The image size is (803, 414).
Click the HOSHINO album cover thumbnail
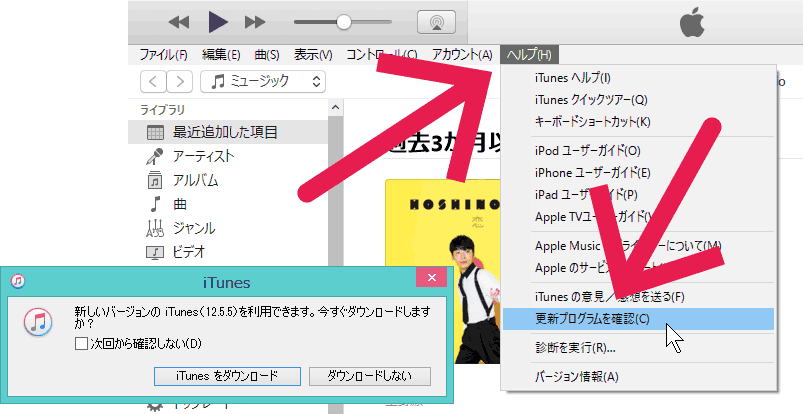442,271
